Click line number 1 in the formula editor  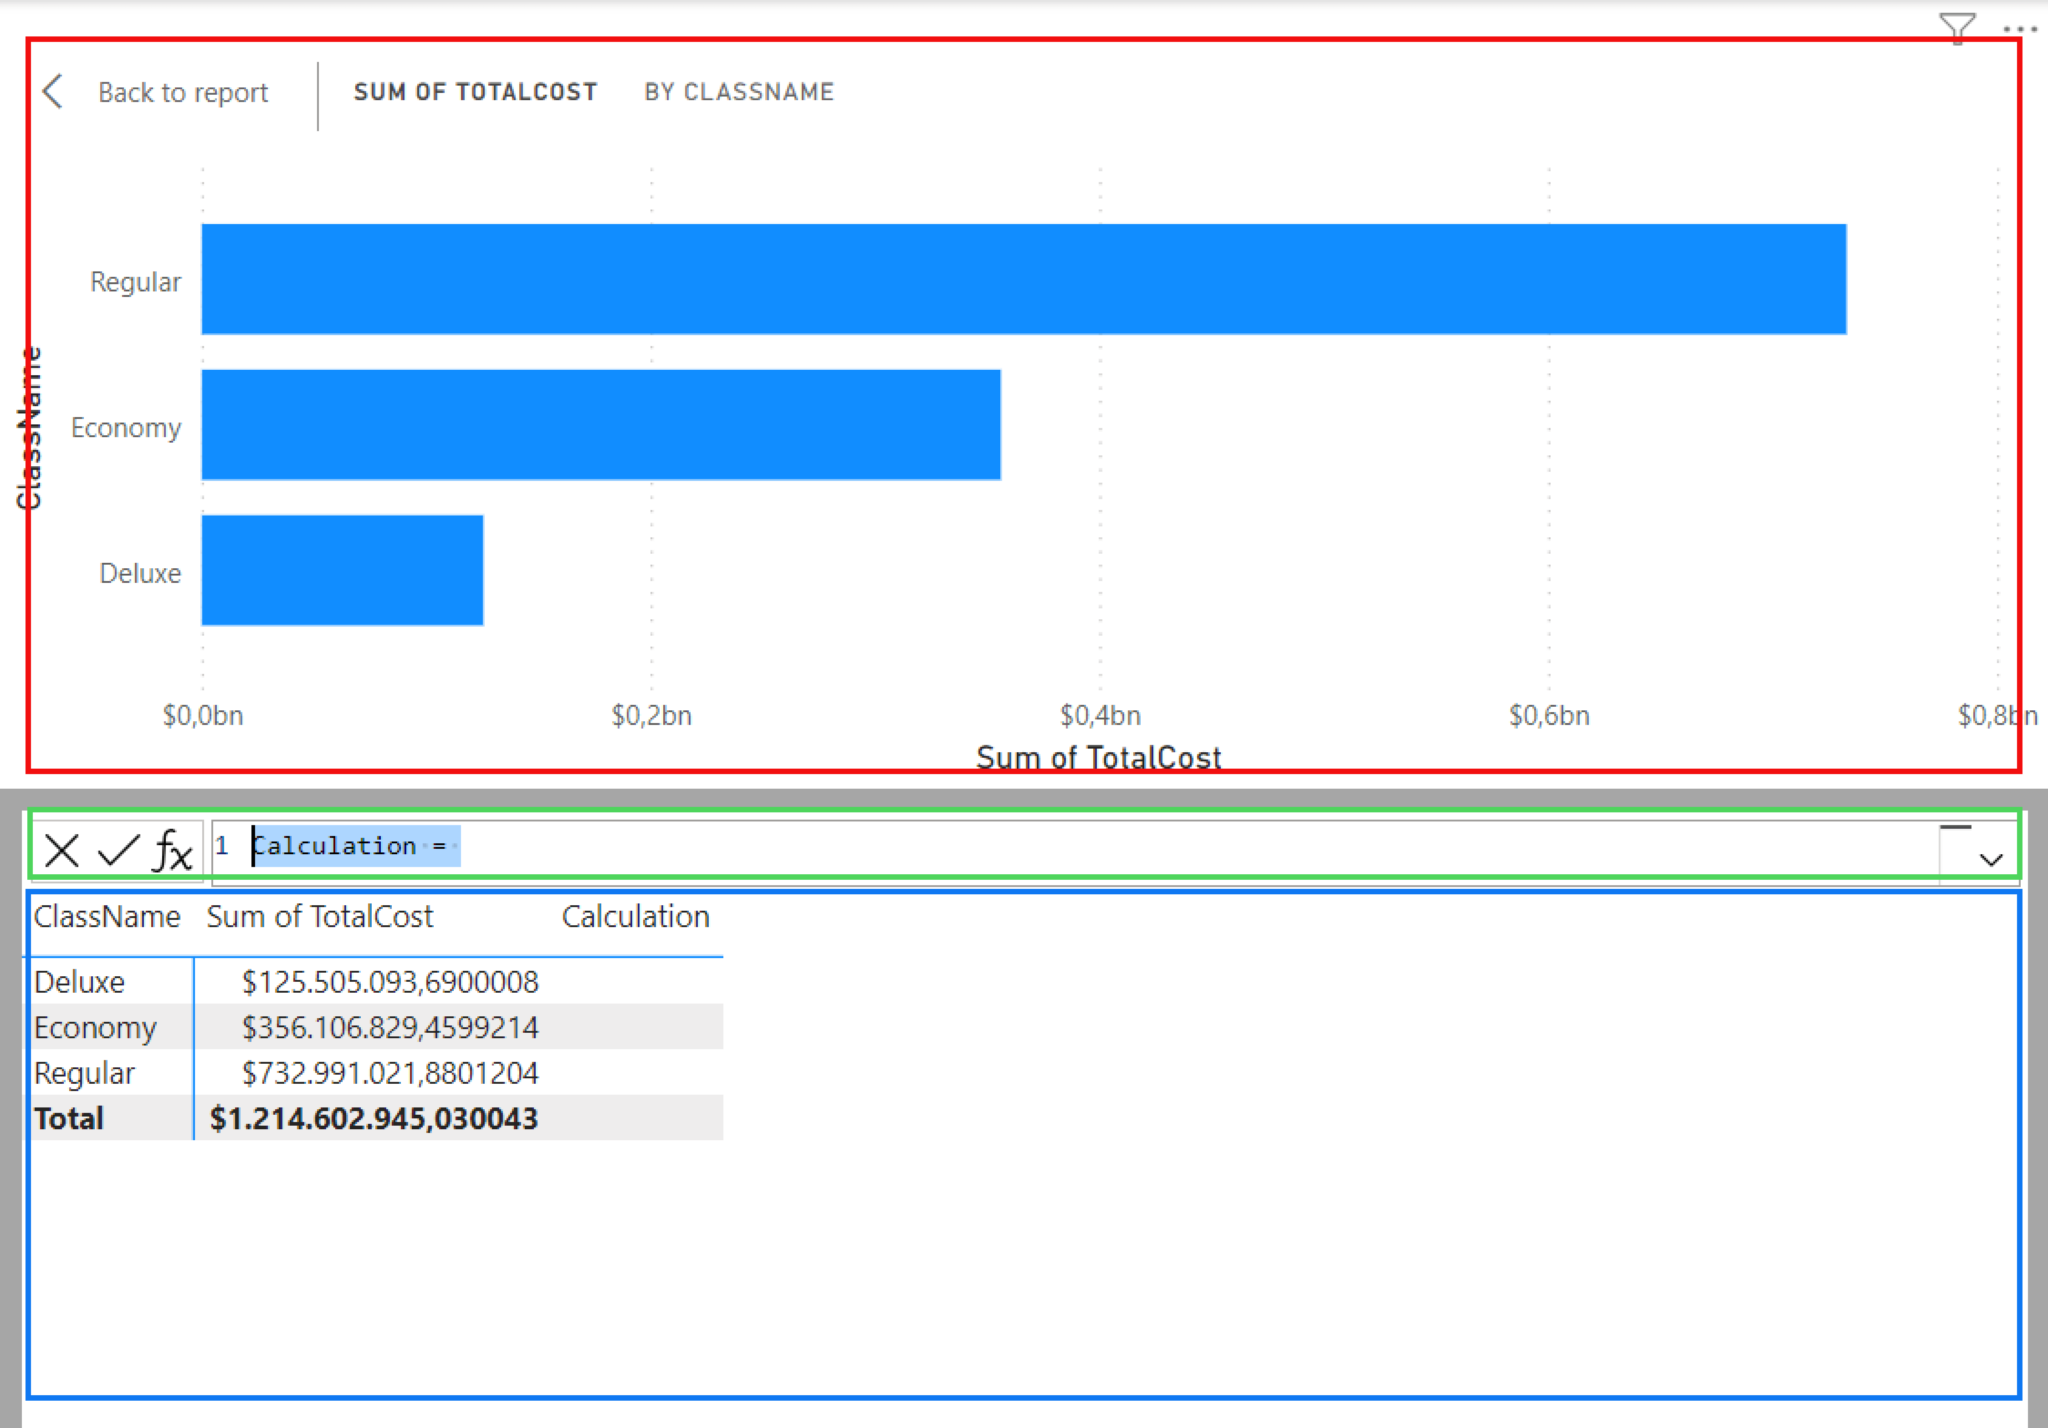[222, 846]
